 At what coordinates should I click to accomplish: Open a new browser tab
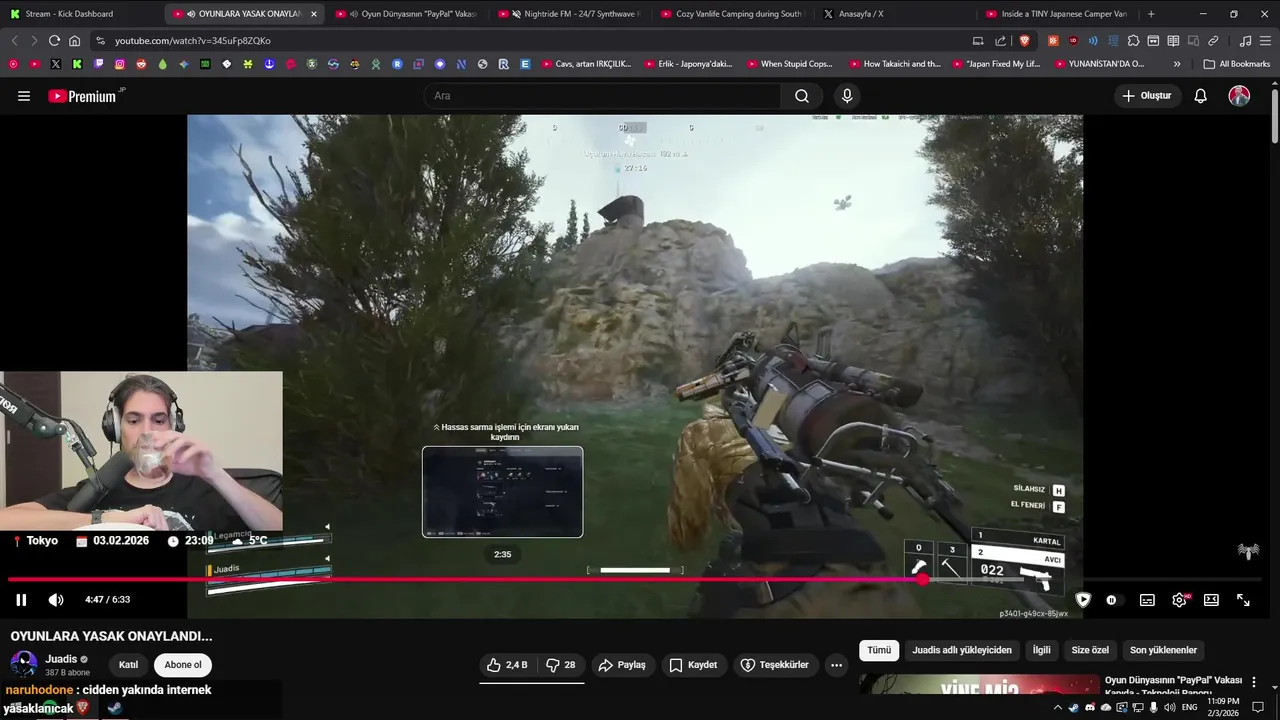coord(1151,14)
